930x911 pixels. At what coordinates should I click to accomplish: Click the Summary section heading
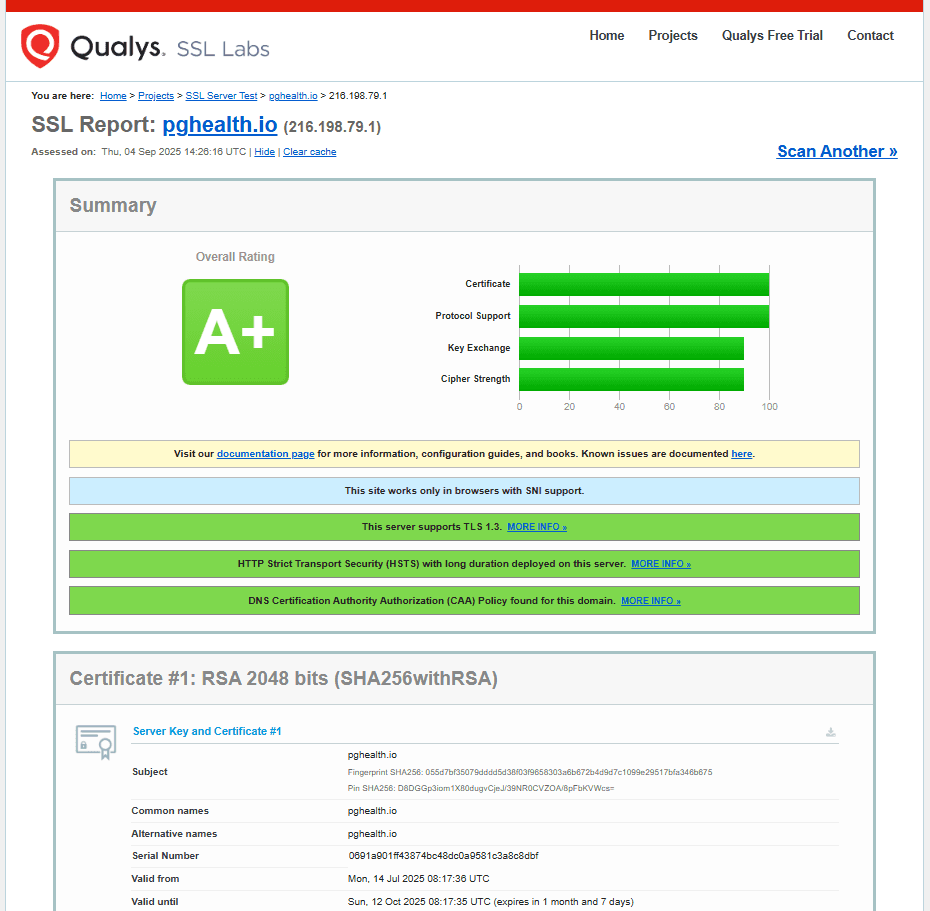pos(113,205)
